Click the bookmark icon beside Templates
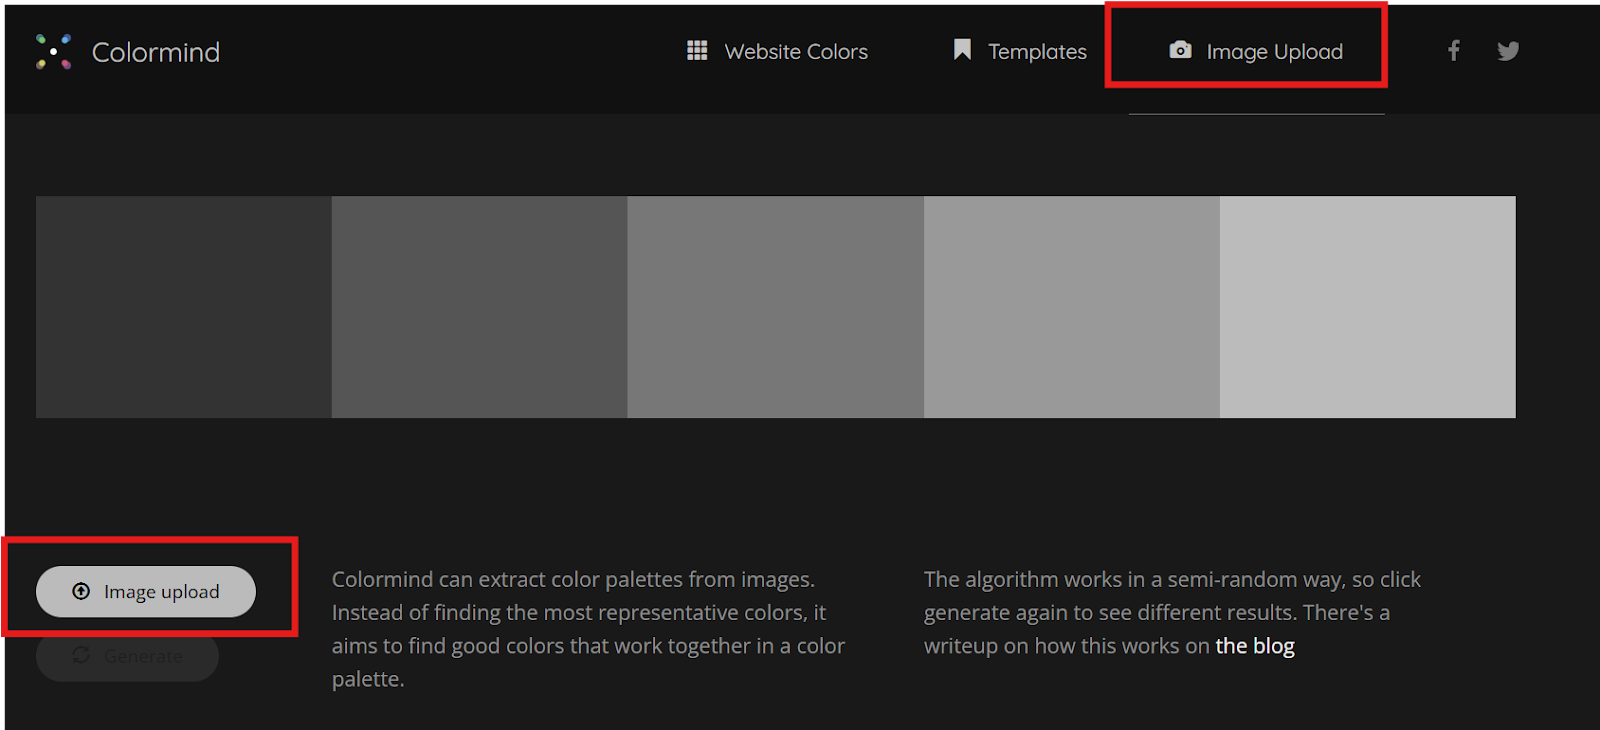Viewport: 1600px width, 730px height. pyautogui.click(x=962, y=50)
